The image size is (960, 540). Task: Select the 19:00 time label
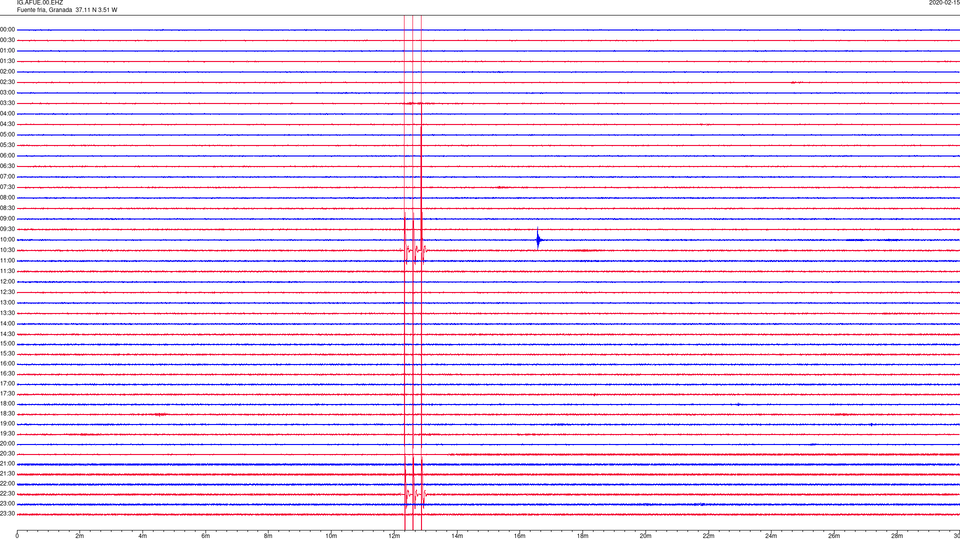tap(7, 424)
